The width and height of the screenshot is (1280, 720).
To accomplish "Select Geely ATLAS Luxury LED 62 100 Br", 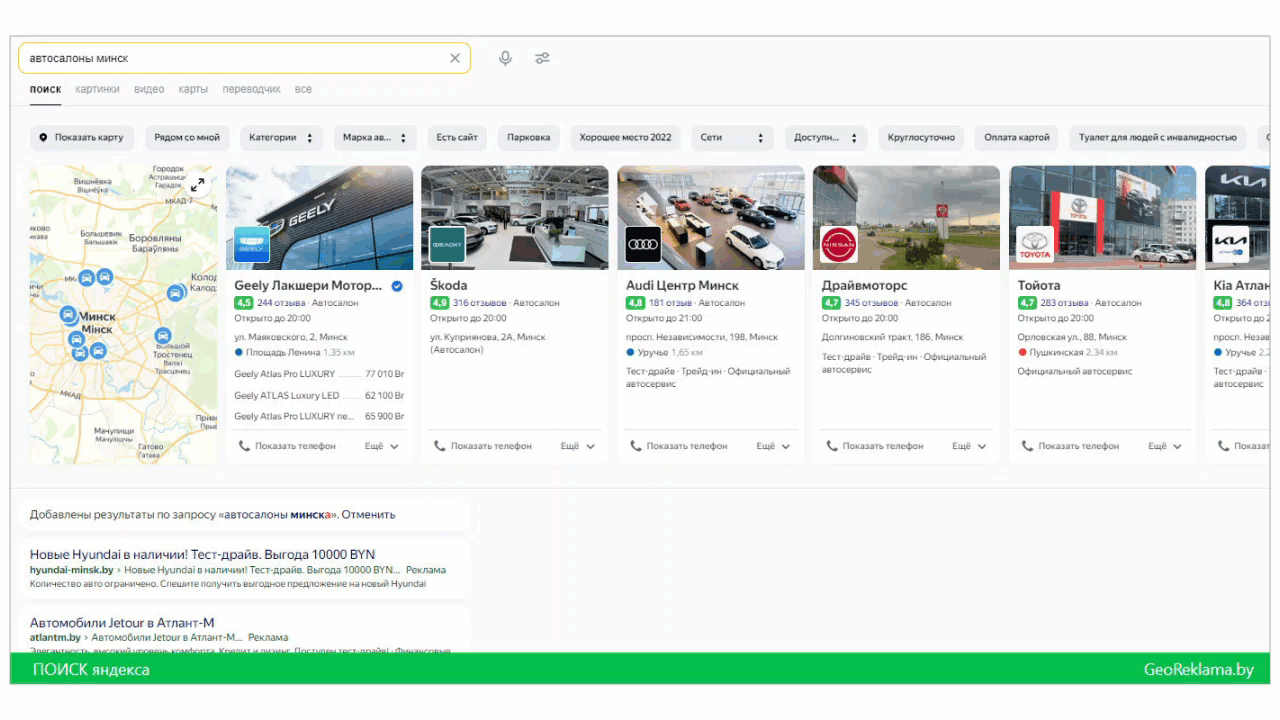I will click(319, 395).
